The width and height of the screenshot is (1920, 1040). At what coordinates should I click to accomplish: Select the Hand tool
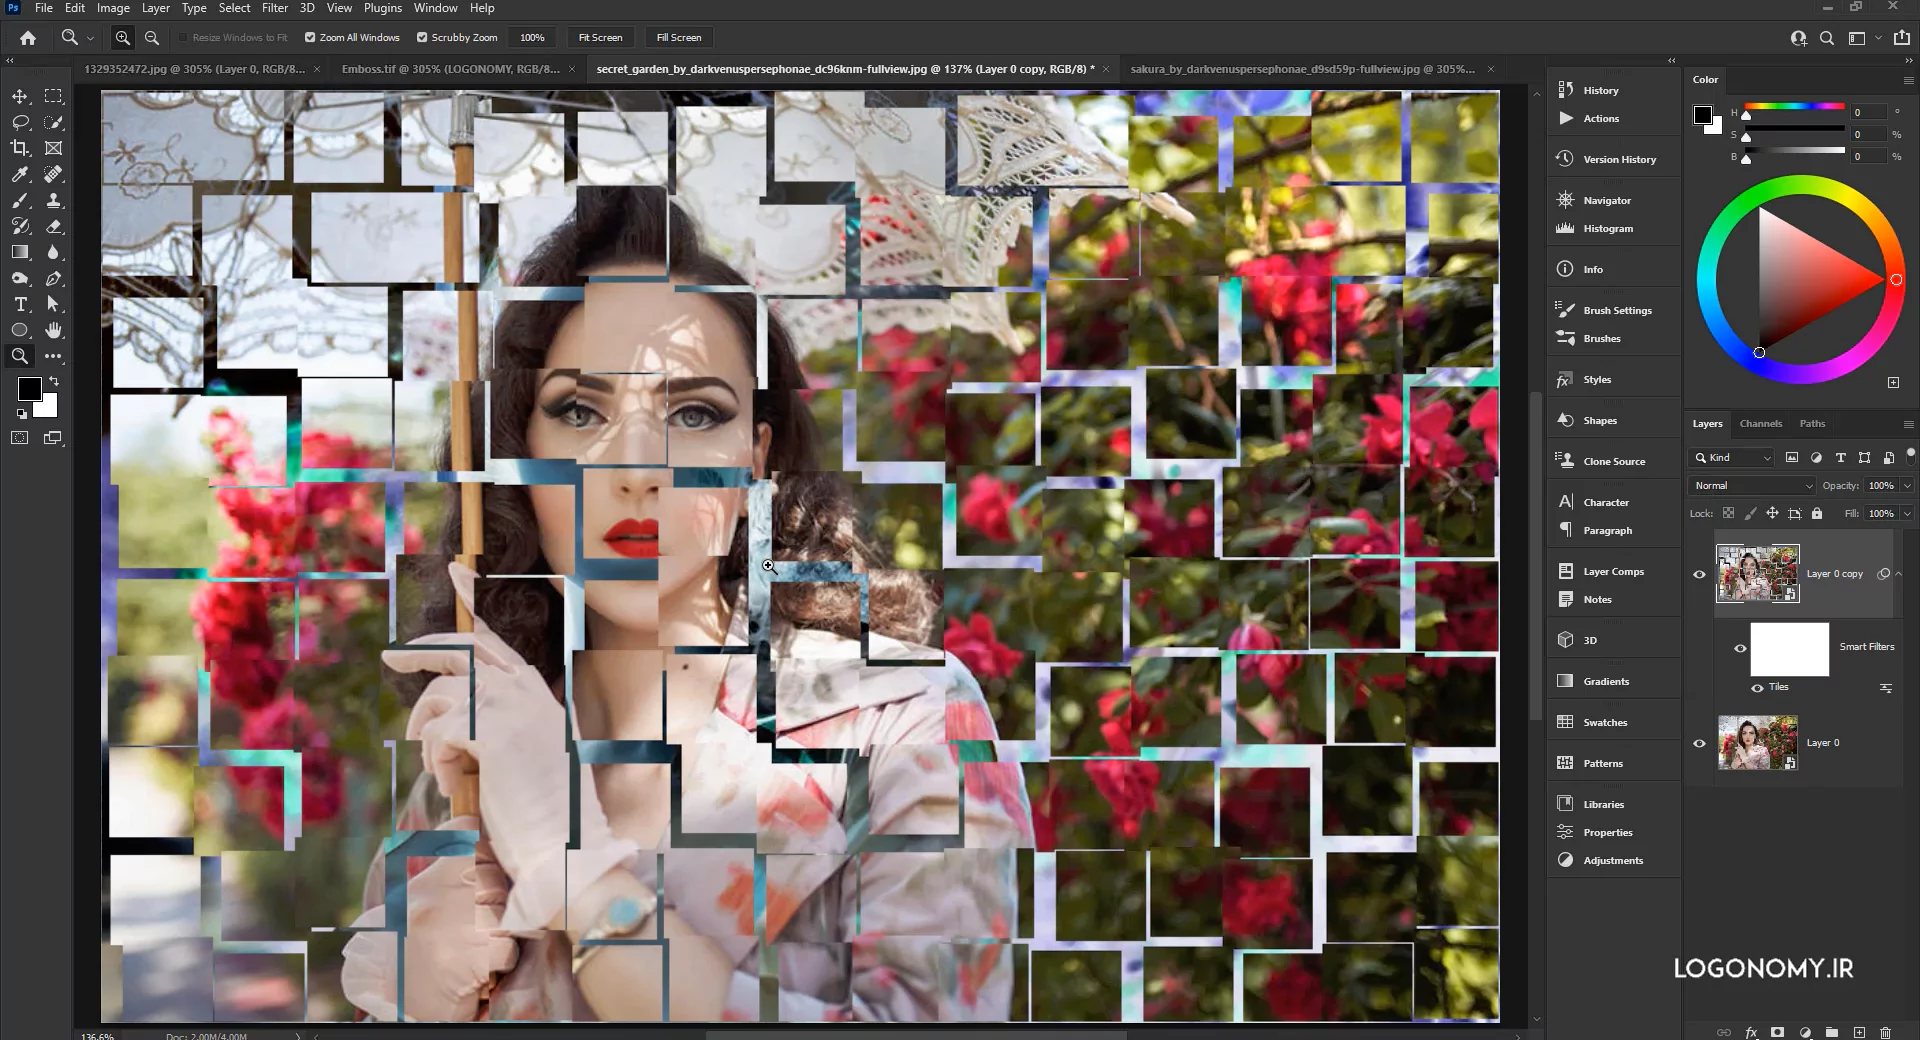coord(54,330)
